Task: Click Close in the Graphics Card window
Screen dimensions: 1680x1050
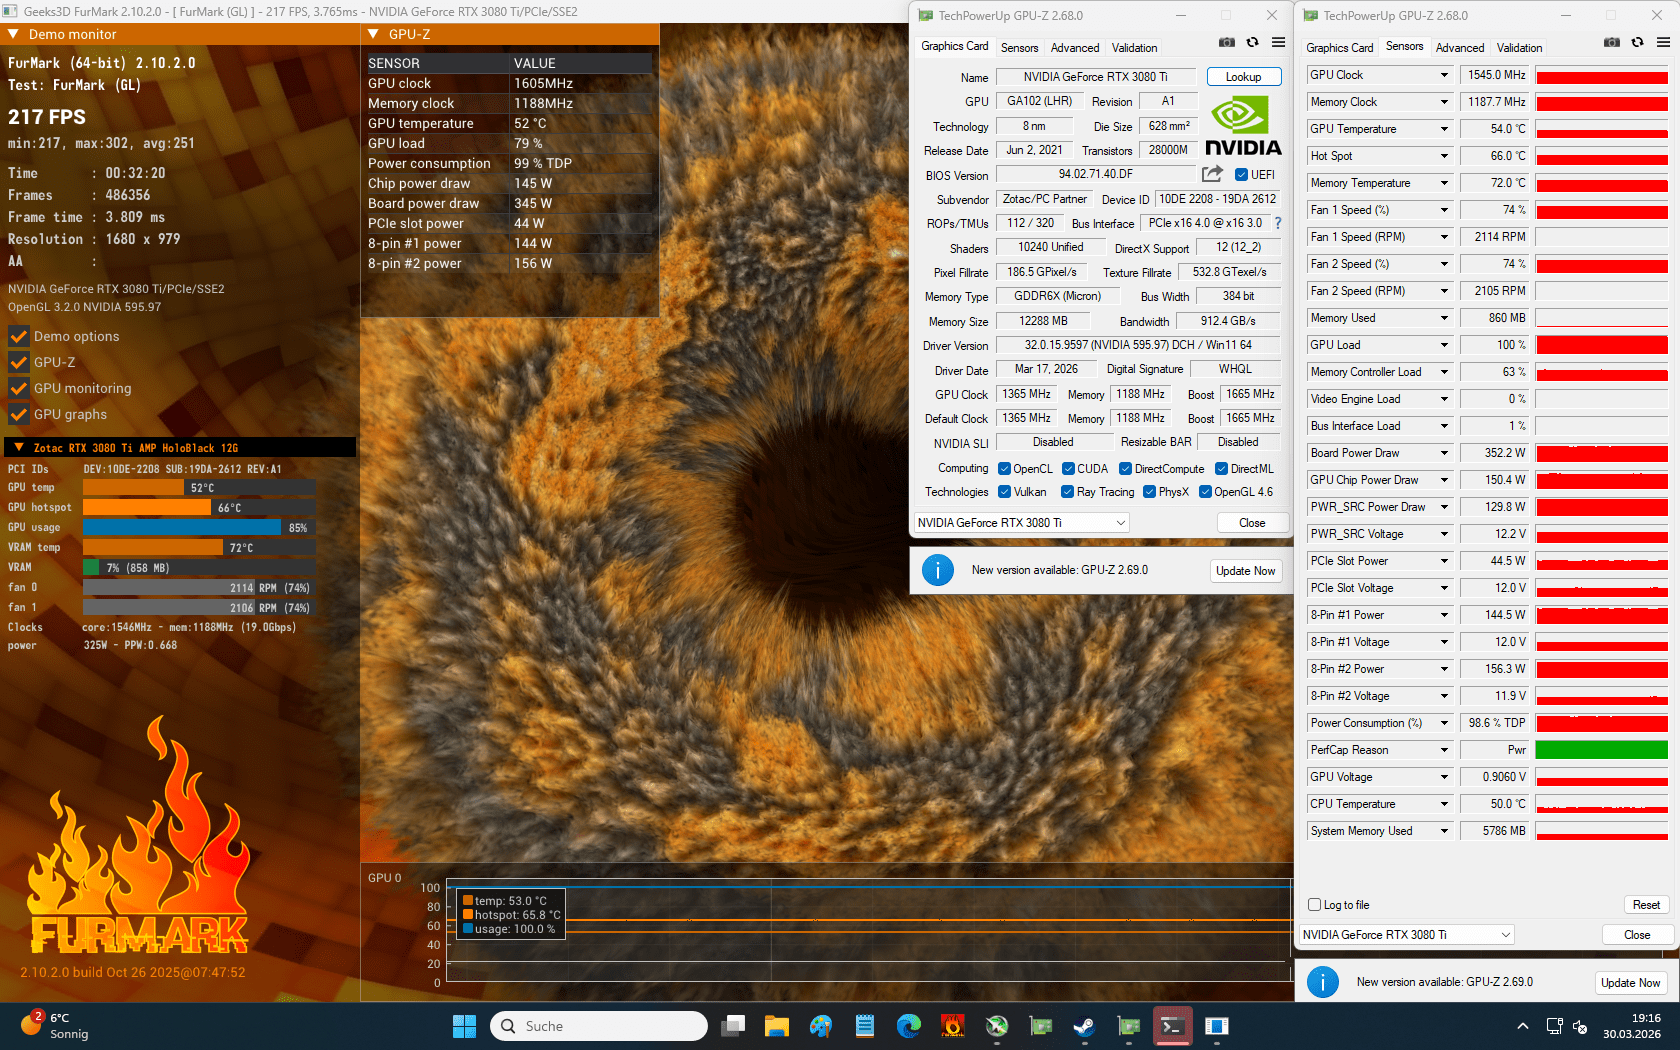Action: 1252,523
